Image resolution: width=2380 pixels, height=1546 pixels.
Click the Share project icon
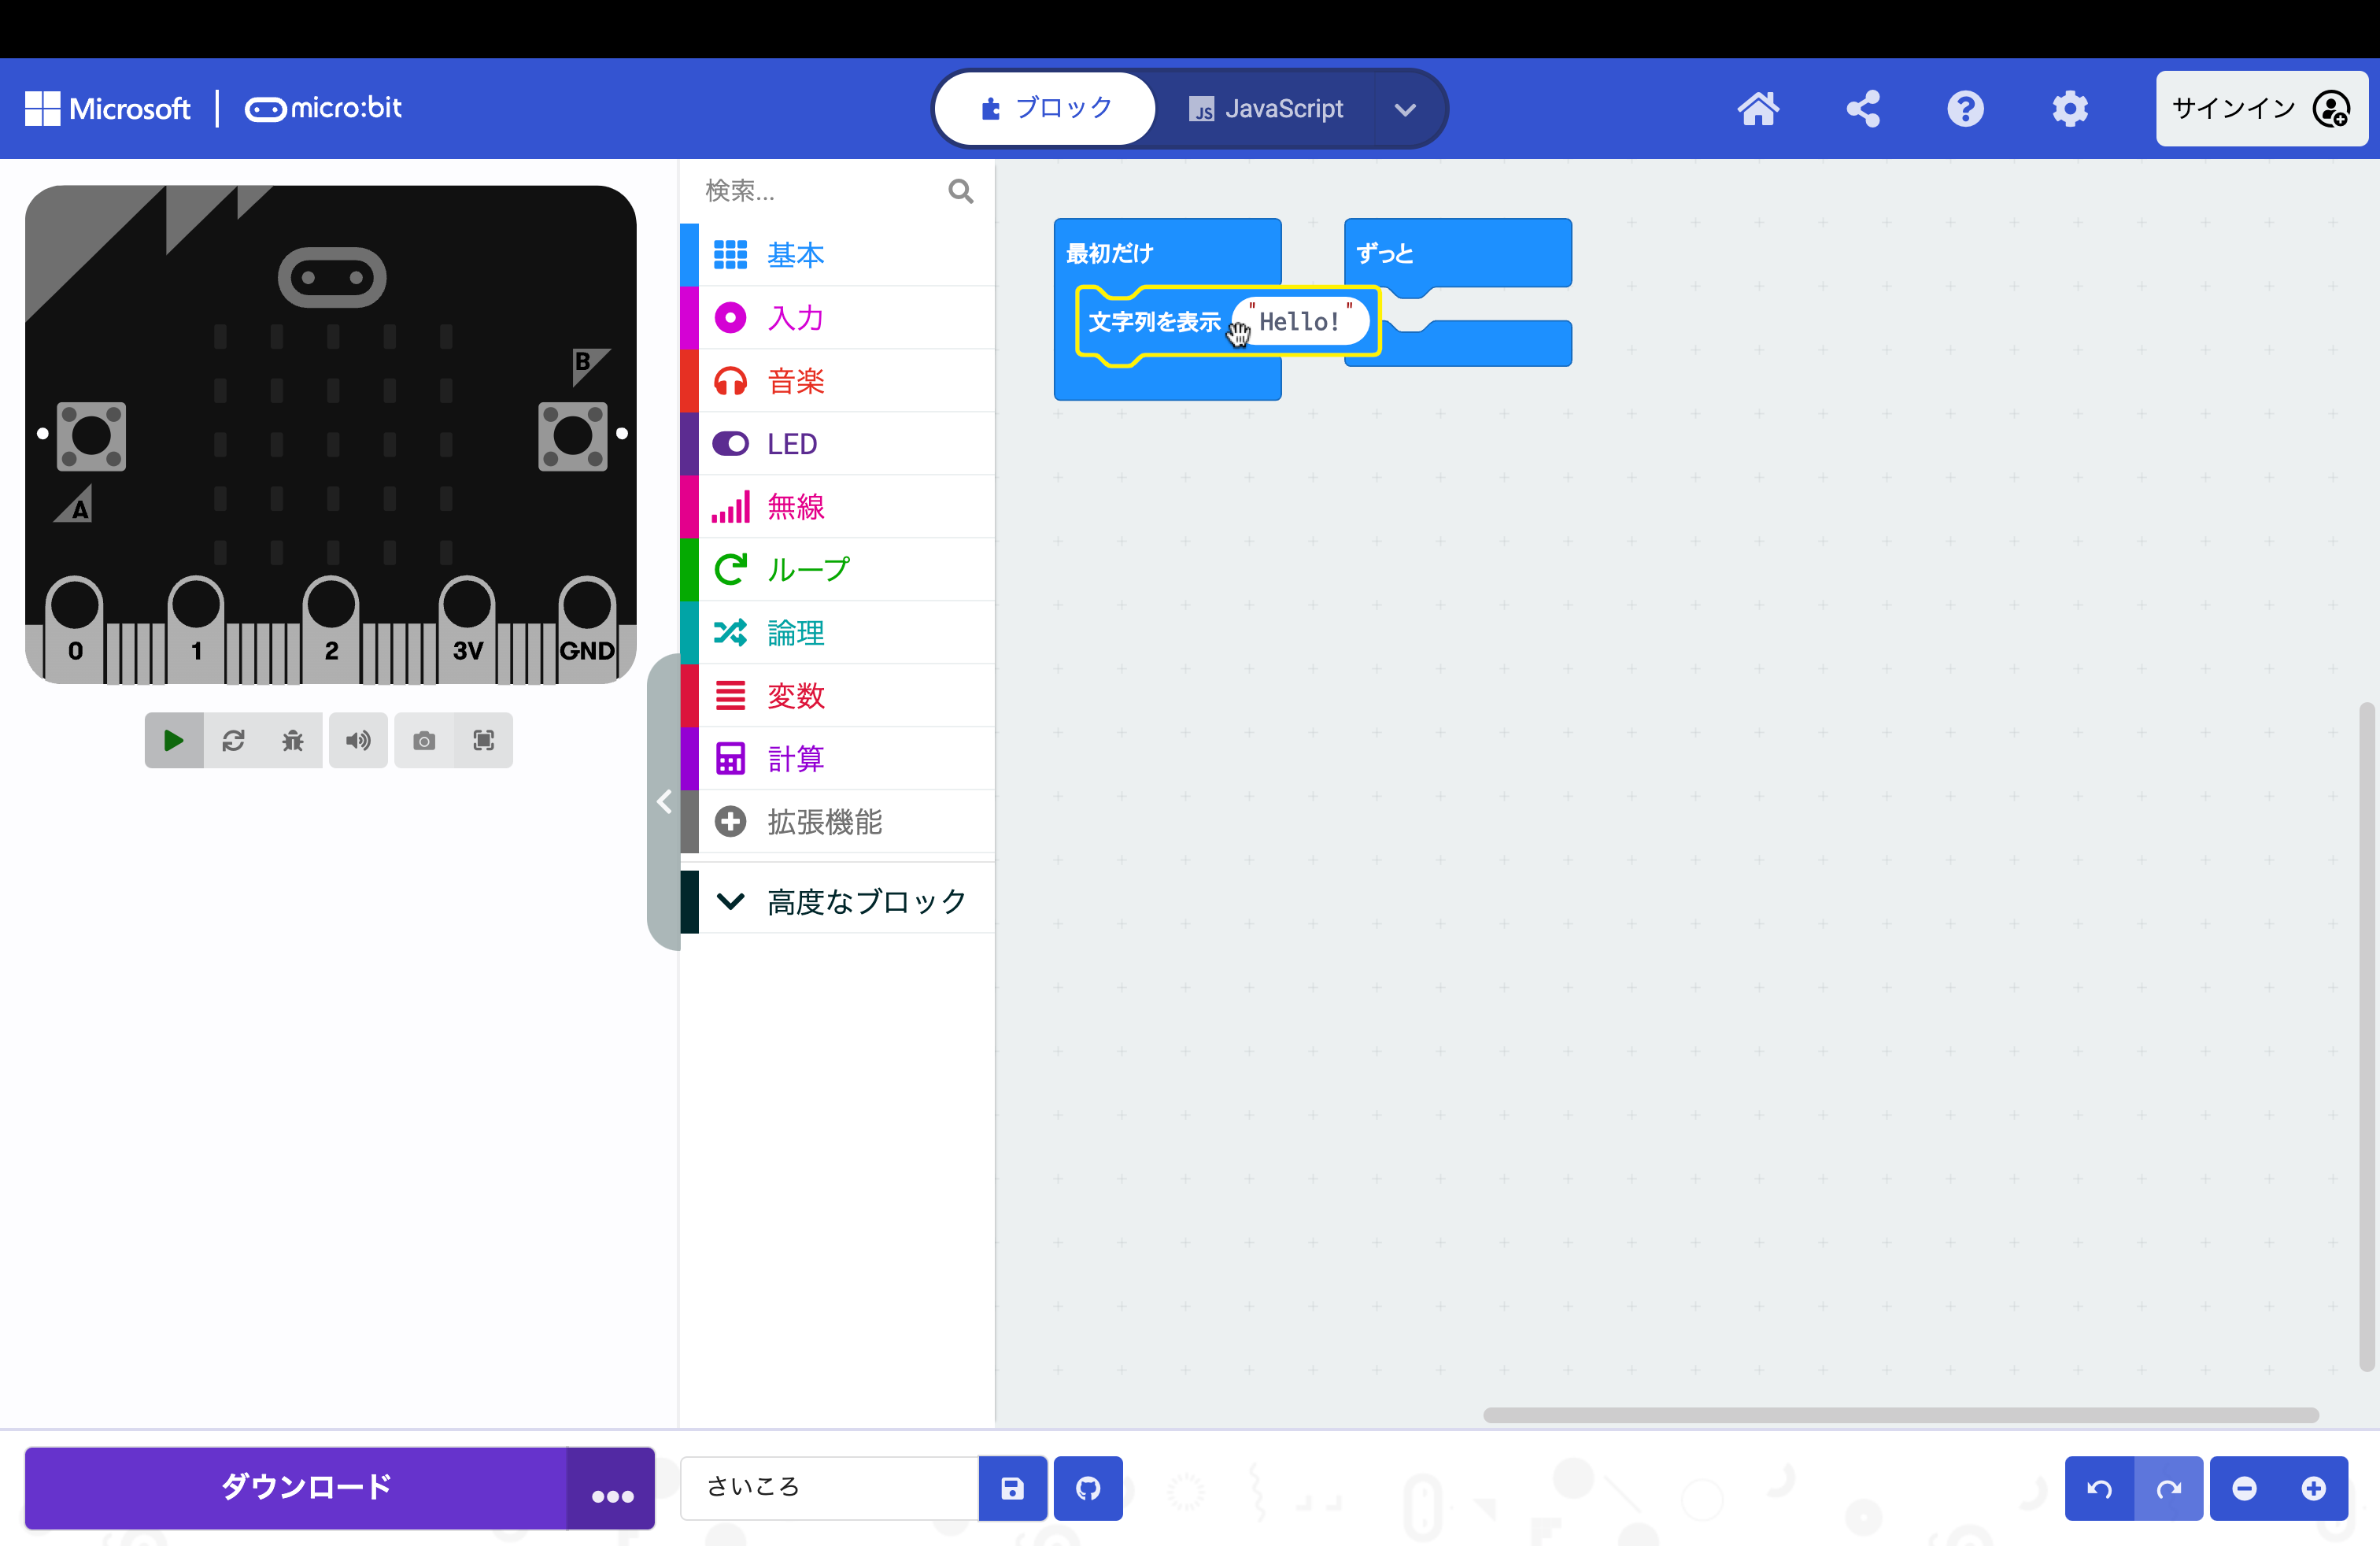pos(1862,108)
